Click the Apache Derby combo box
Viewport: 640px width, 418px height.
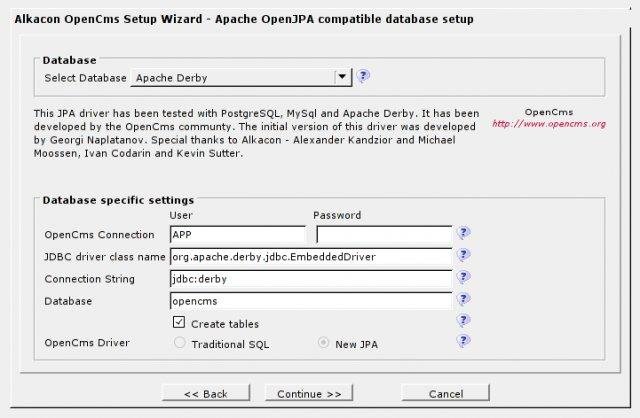(x=241, y=78)
